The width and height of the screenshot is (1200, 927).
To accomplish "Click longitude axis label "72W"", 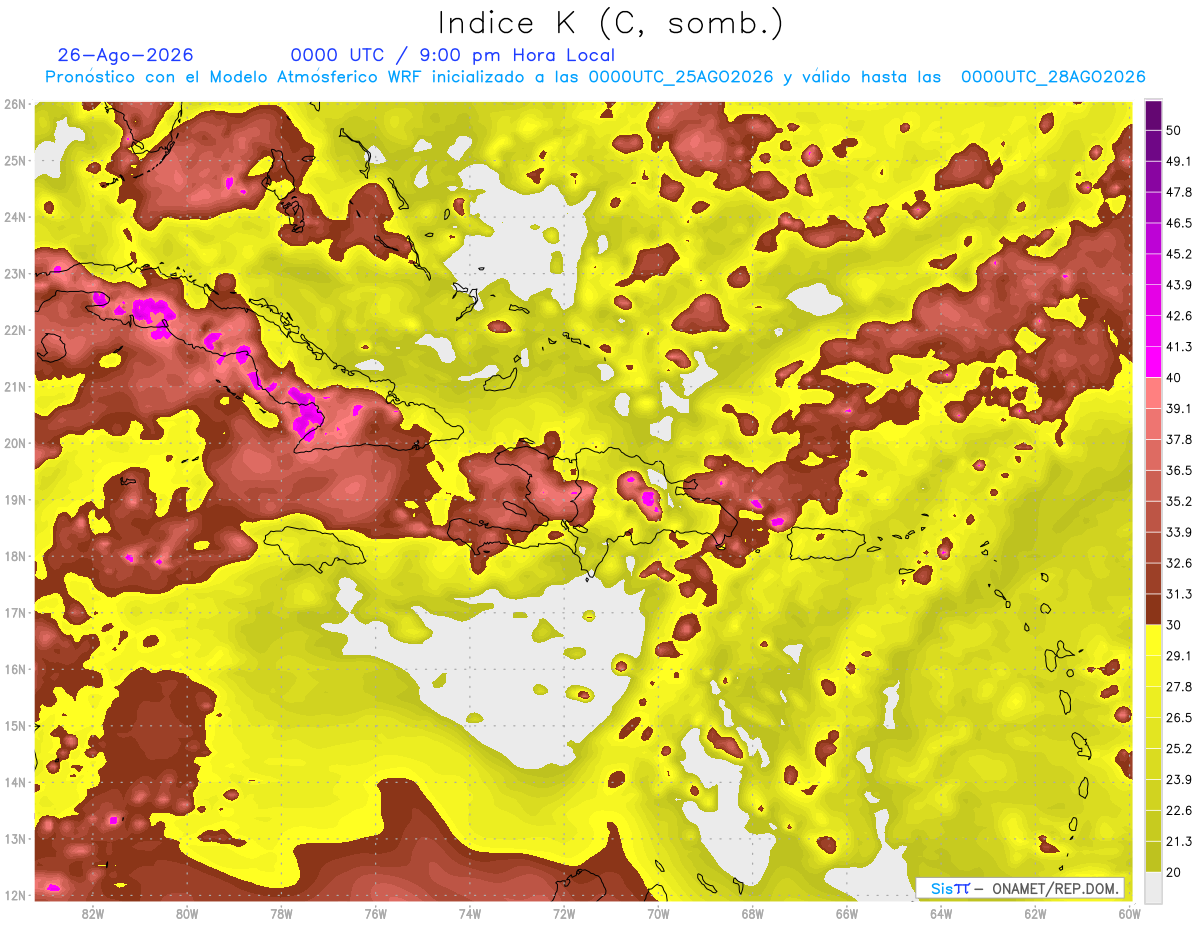I will [x=564, y=913].
